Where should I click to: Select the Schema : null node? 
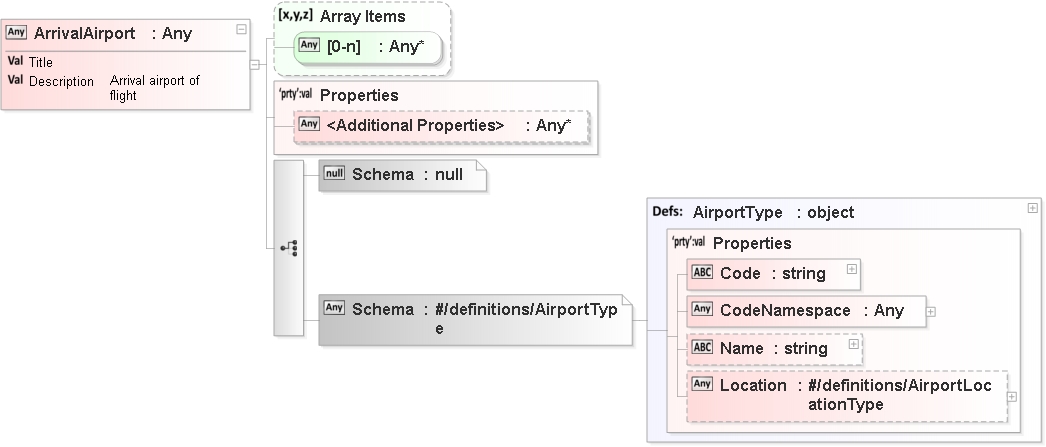point(402,175)
